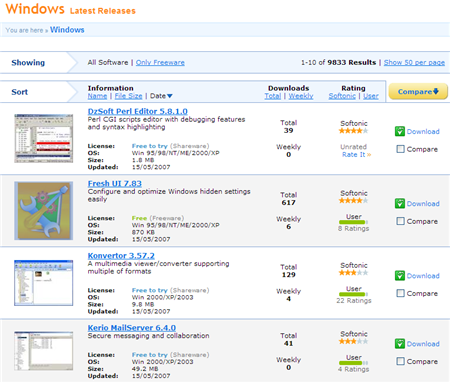Screen dimensions: 450x382
Task: Click the Download link for Konvertor
Action: coord(423,276)
